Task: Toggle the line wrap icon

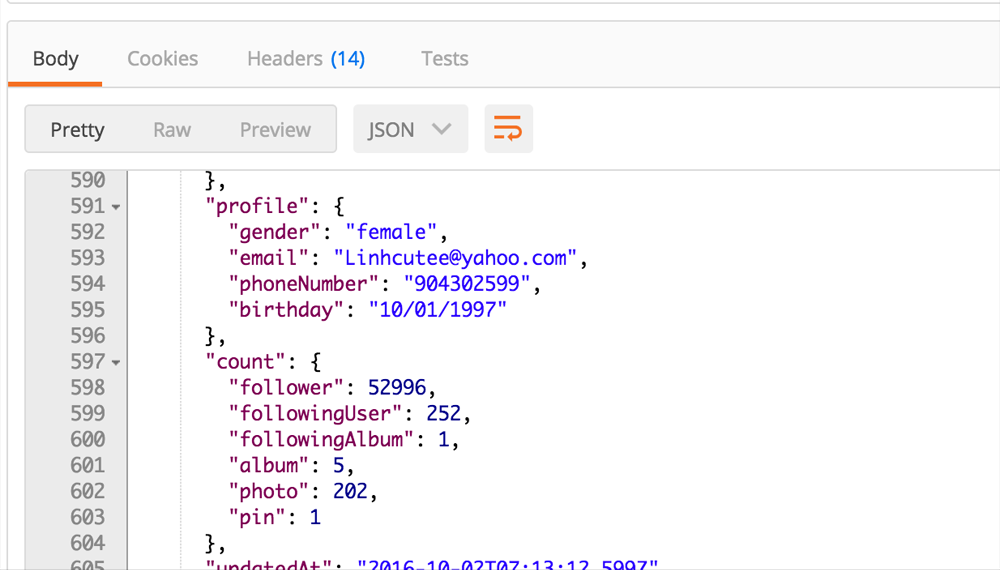Action: 508,129
